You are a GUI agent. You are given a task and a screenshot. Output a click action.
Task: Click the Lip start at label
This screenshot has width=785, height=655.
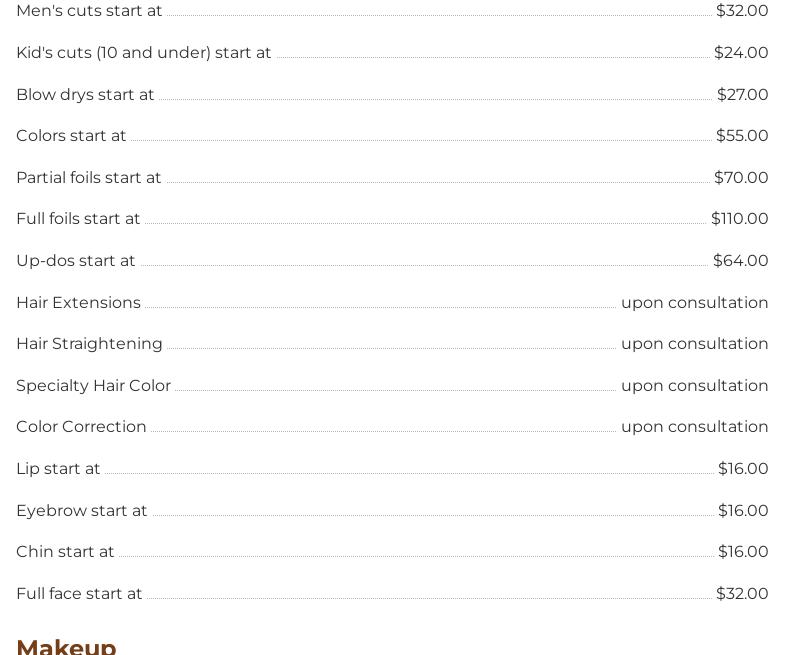coord(58,469)
